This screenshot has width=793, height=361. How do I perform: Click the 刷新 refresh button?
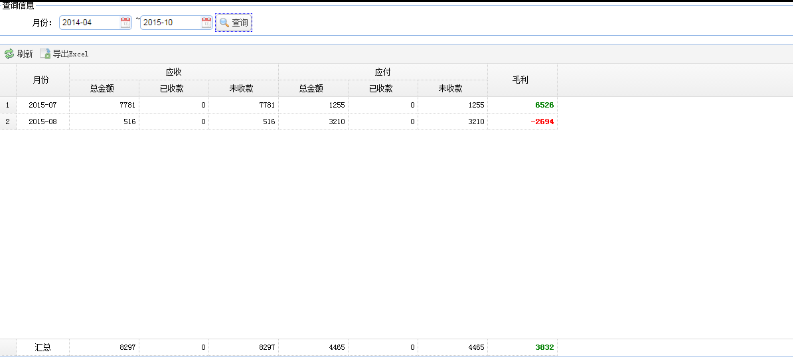click(19, 54)
